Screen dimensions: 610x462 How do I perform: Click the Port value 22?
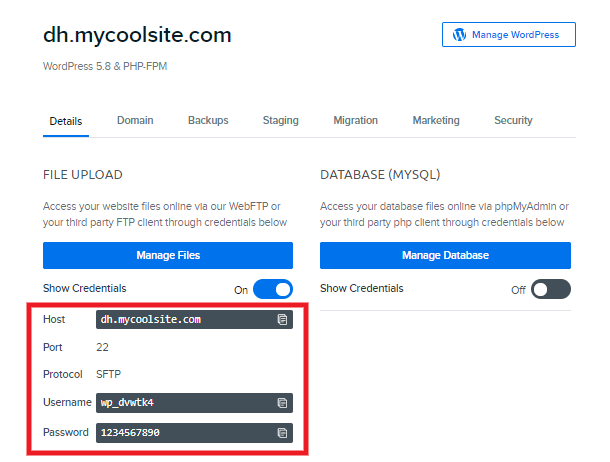pos(102,347)
